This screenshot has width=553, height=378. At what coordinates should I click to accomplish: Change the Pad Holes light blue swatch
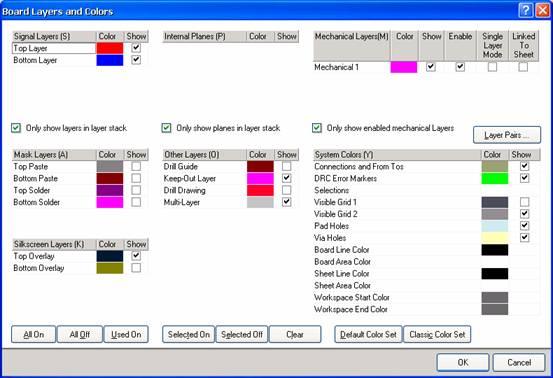click(495, 226)
